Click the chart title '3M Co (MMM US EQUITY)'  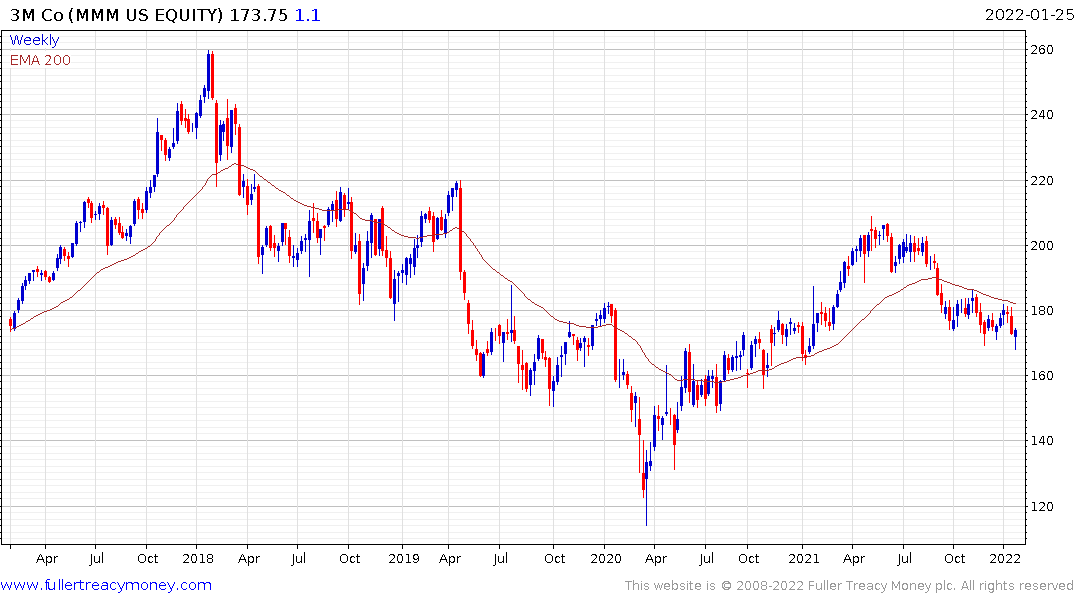(x=117, y=15)
